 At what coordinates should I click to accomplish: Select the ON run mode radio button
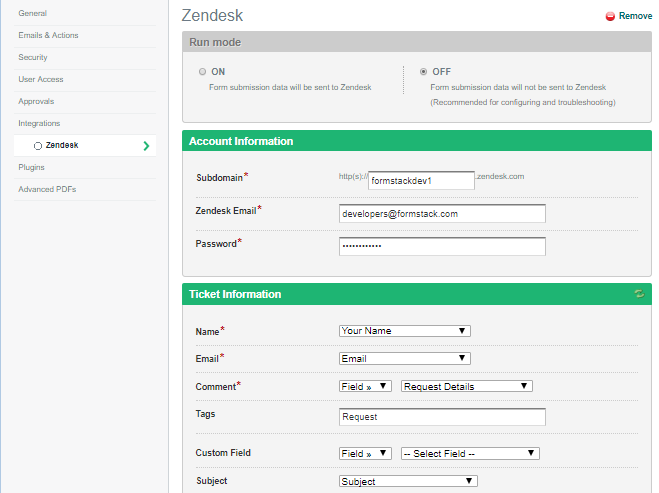pos(203,72)
